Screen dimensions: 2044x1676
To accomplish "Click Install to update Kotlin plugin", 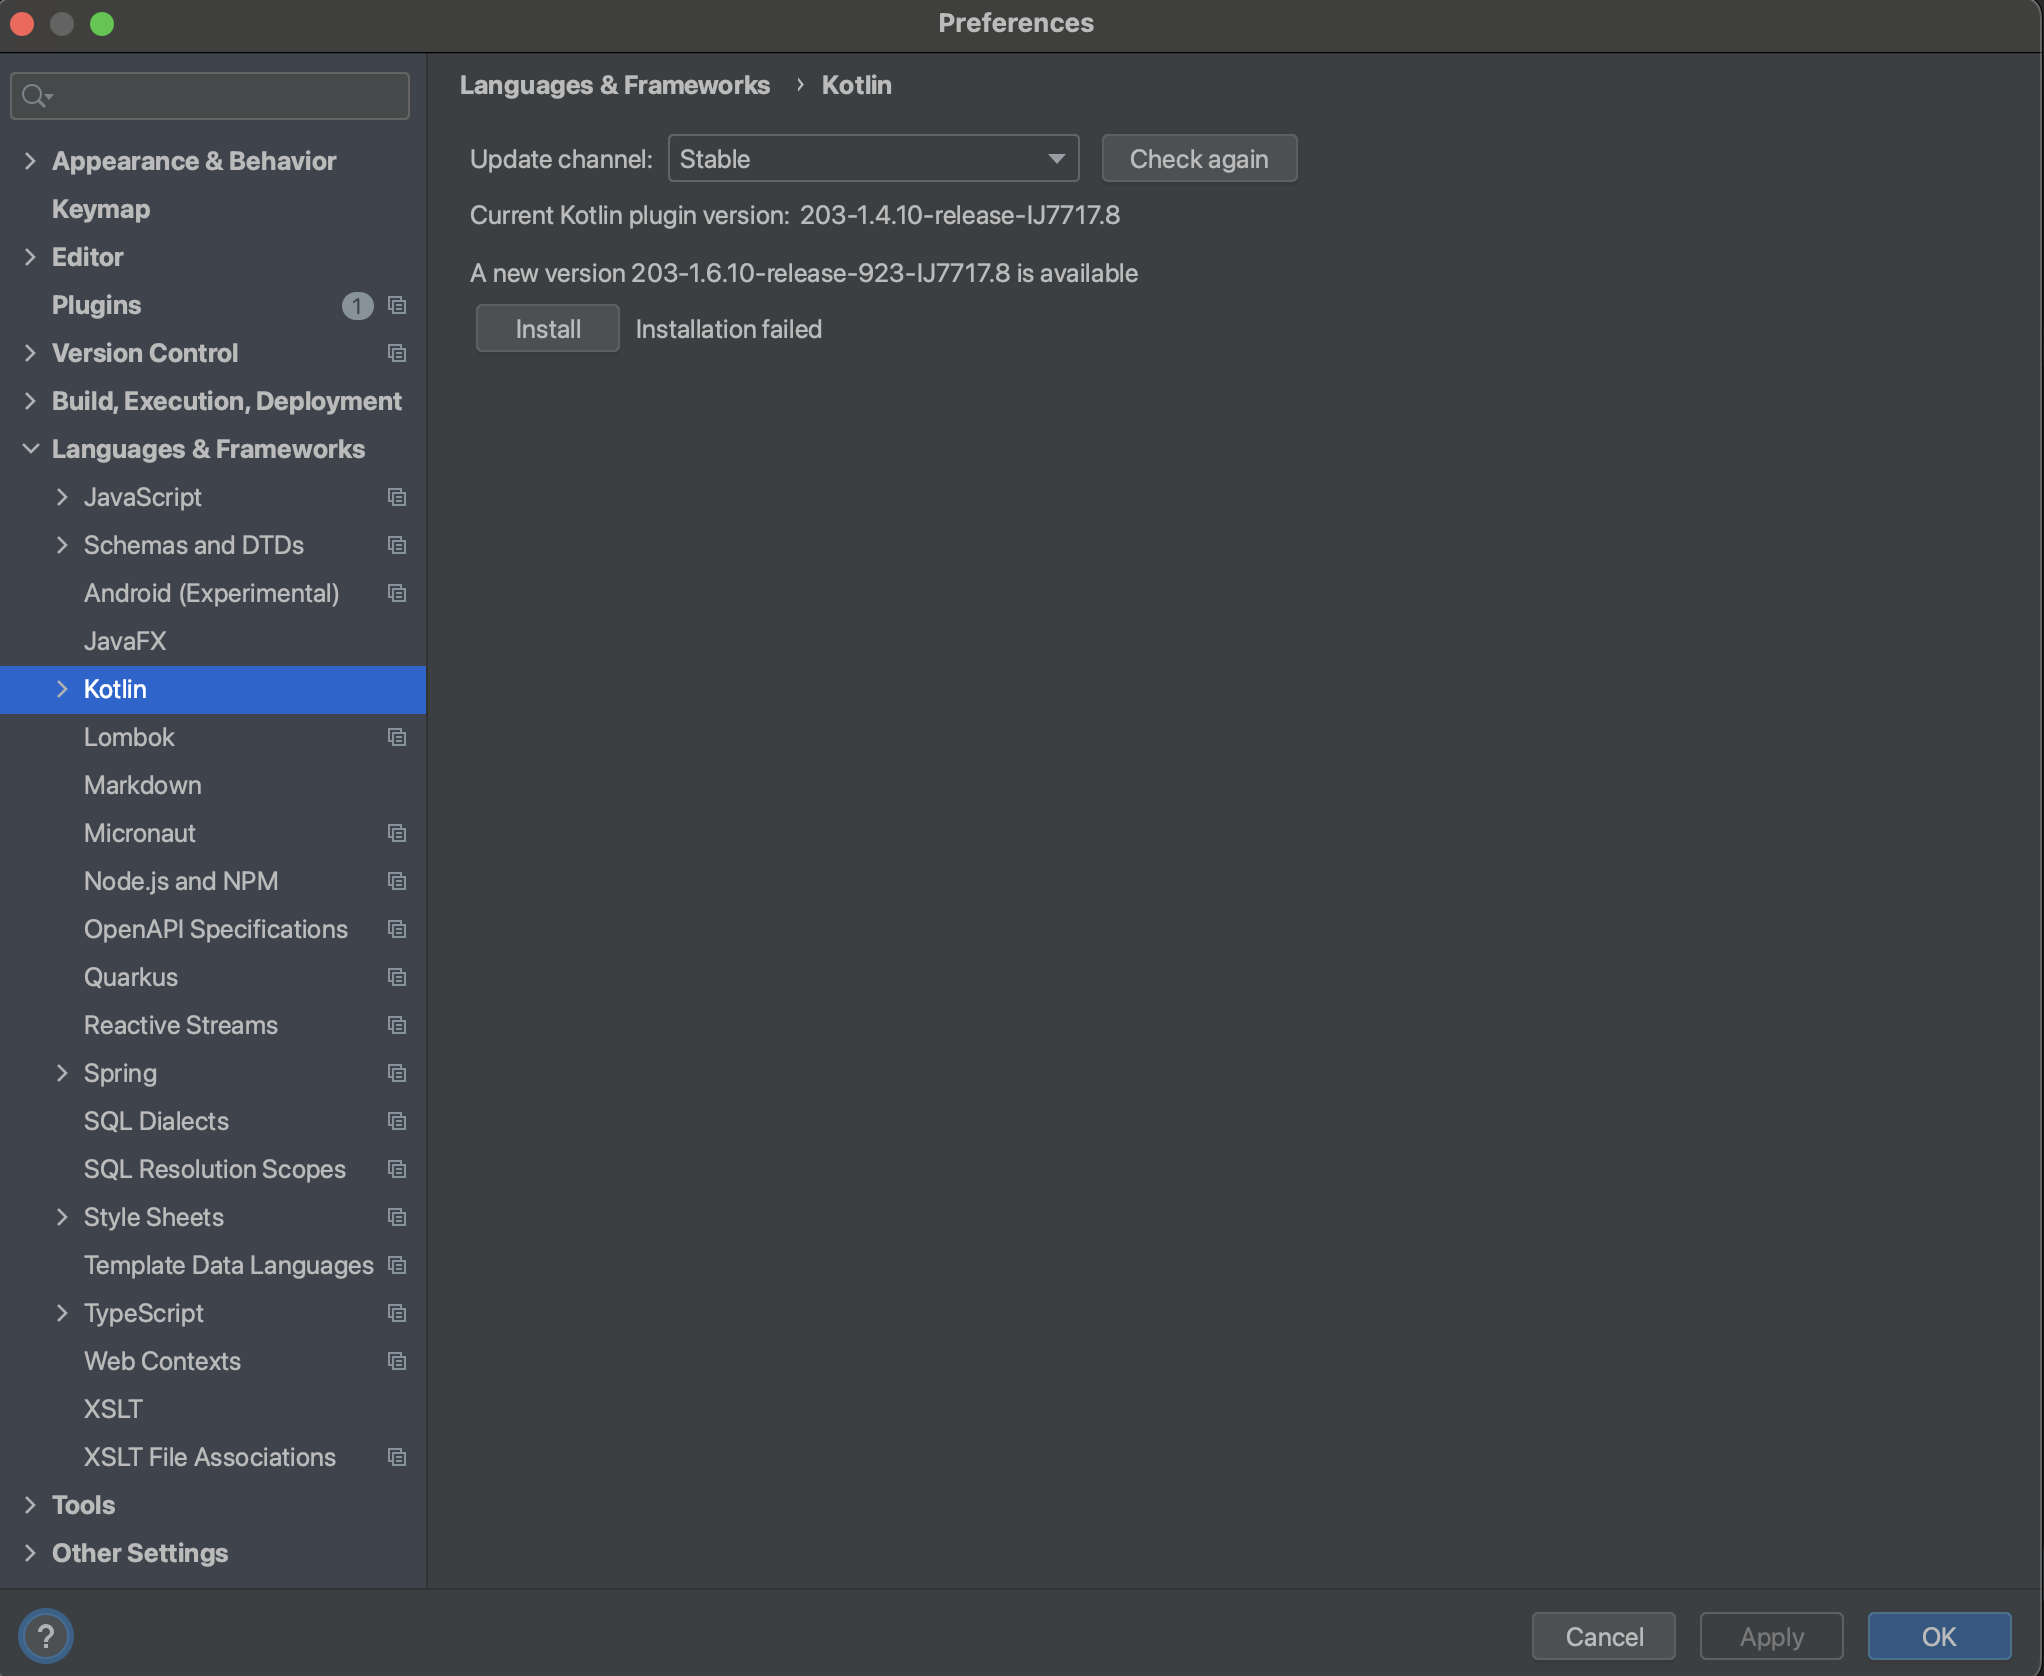I will (x=547, y=329).
